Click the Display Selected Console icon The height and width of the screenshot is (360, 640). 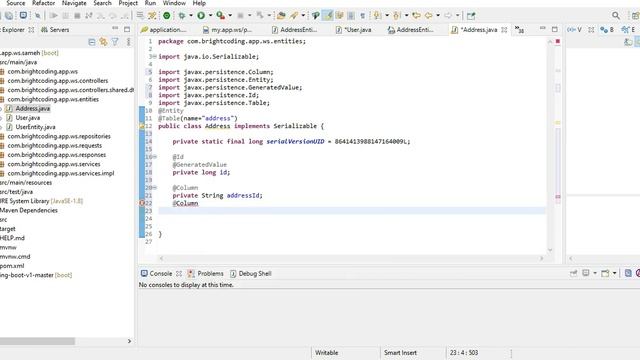[586, 273]
